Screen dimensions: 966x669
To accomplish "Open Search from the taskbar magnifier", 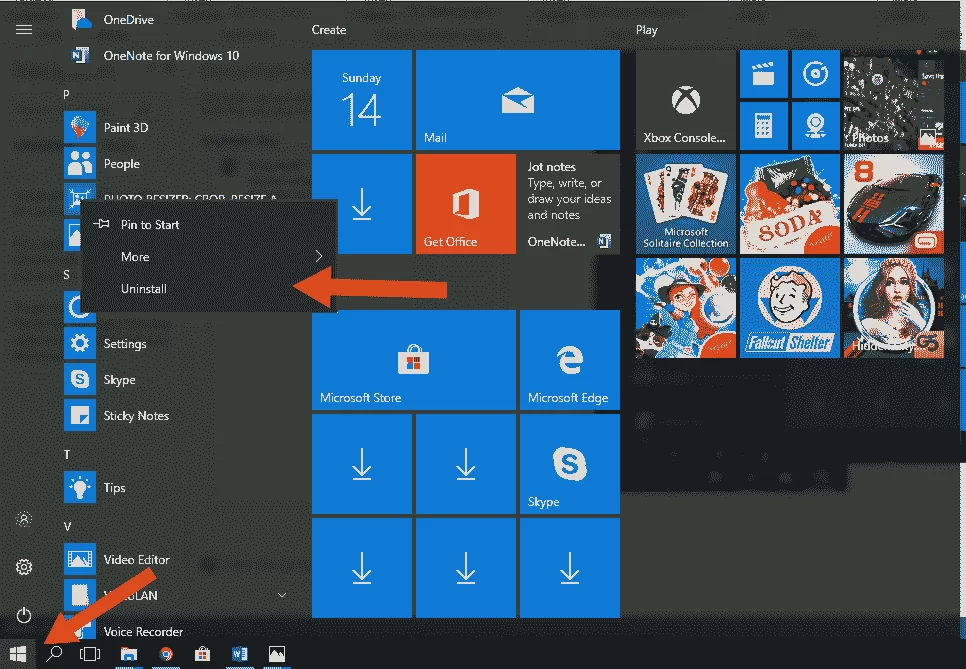I will 54,654.
